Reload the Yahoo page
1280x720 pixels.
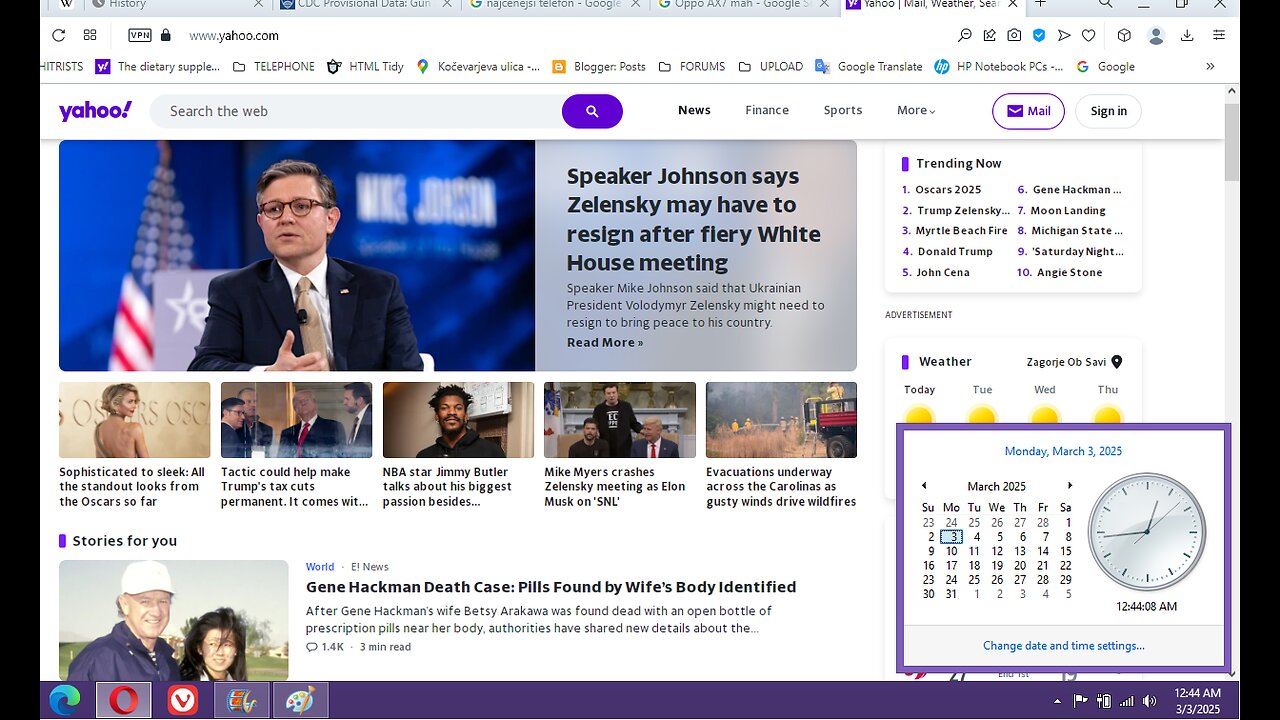click(x=58, y=35)
